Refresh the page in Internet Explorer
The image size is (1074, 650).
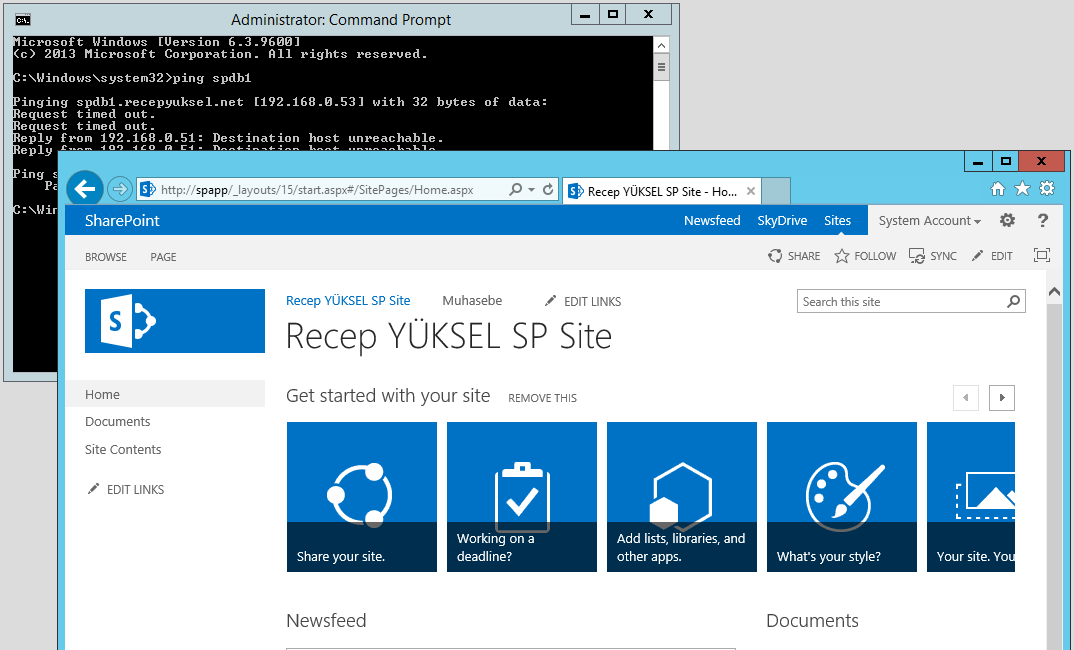coord(548,190)
